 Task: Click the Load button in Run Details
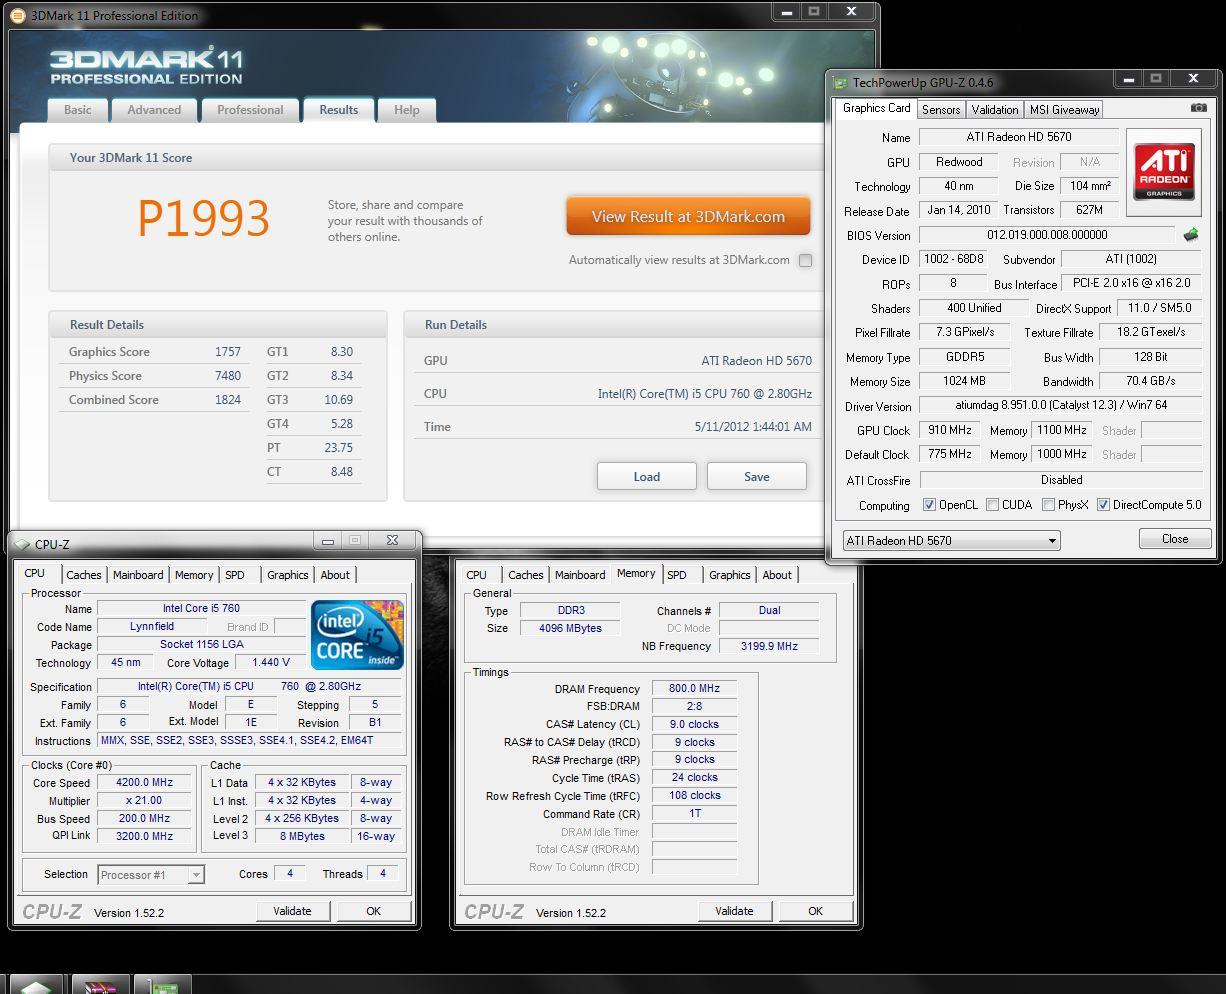[x=647, y=476]
